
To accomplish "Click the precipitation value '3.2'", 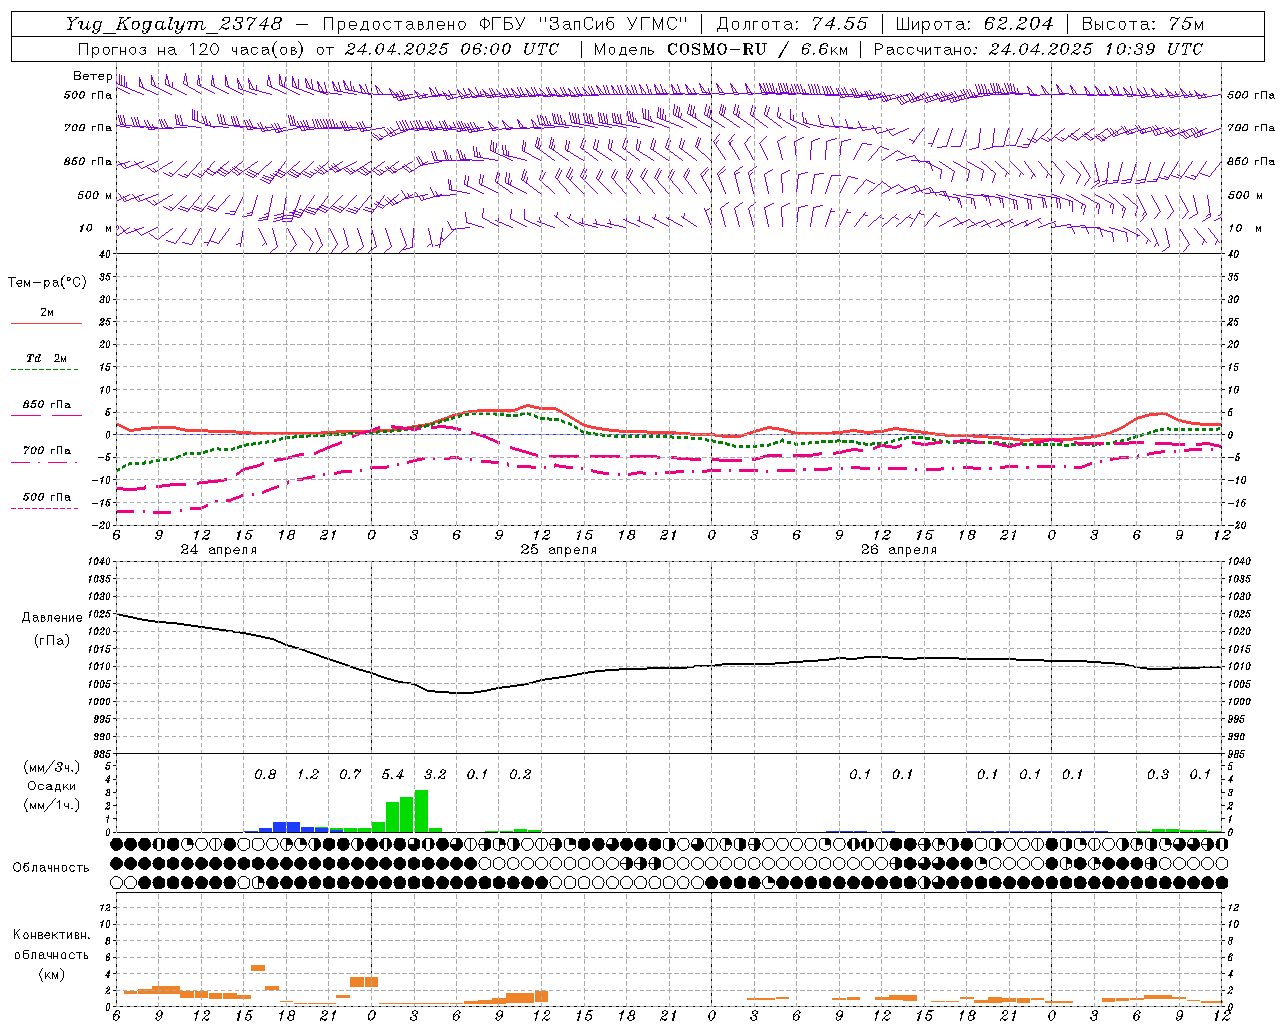I will [435, 775].
